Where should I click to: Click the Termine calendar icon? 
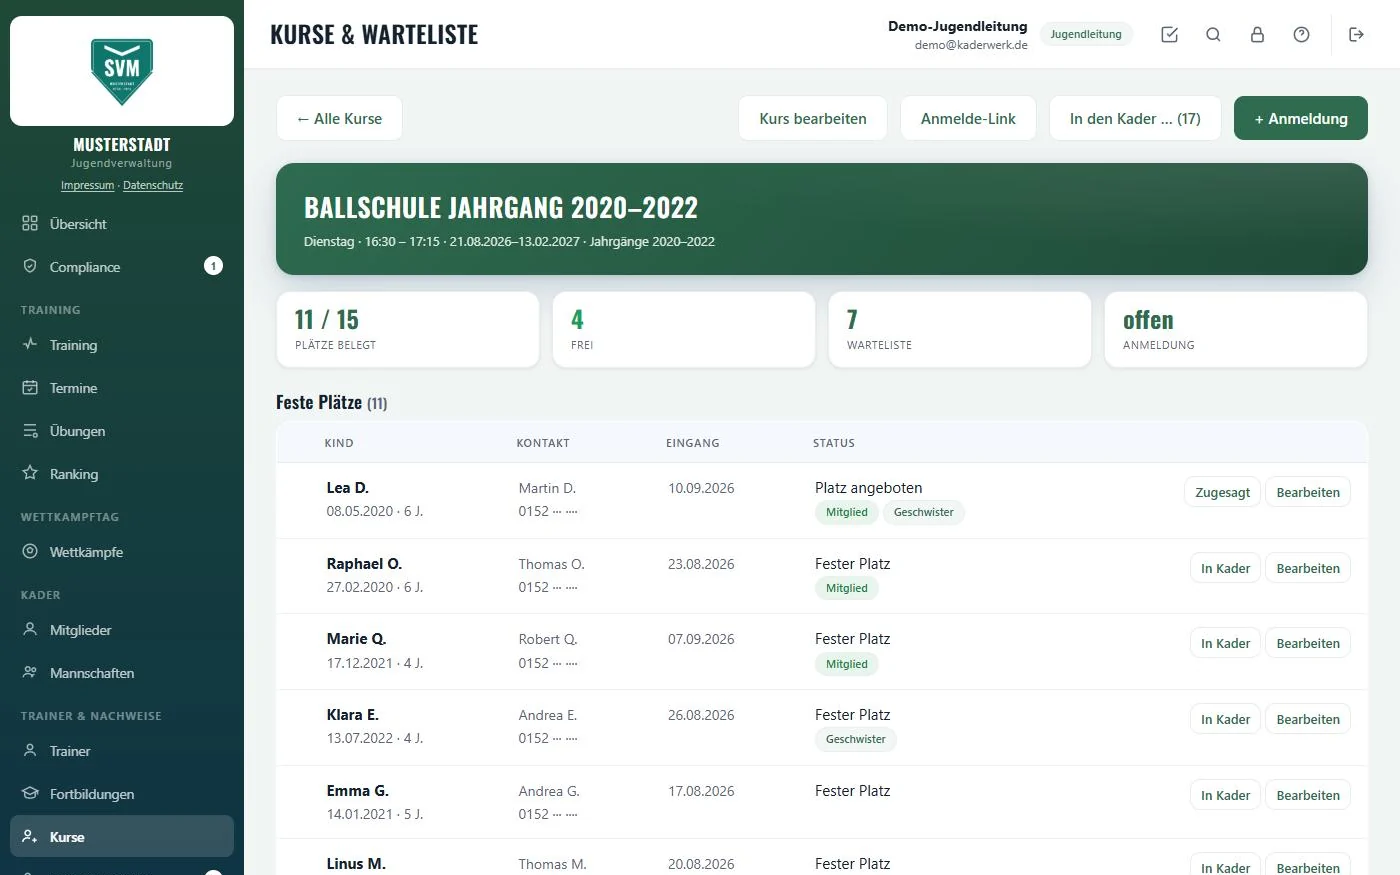coord(30,387)
